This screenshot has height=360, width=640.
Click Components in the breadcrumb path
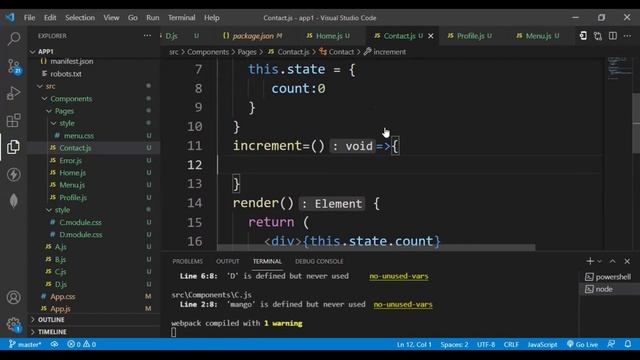[x=208, y=52]
